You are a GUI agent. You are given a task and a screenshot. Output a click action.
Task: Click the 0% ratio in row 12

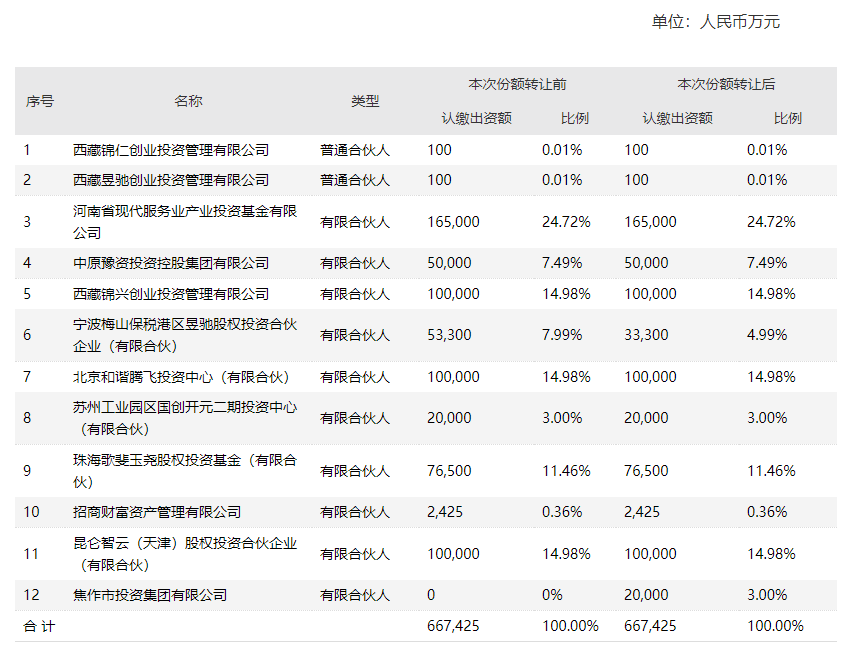click(552, 595)
